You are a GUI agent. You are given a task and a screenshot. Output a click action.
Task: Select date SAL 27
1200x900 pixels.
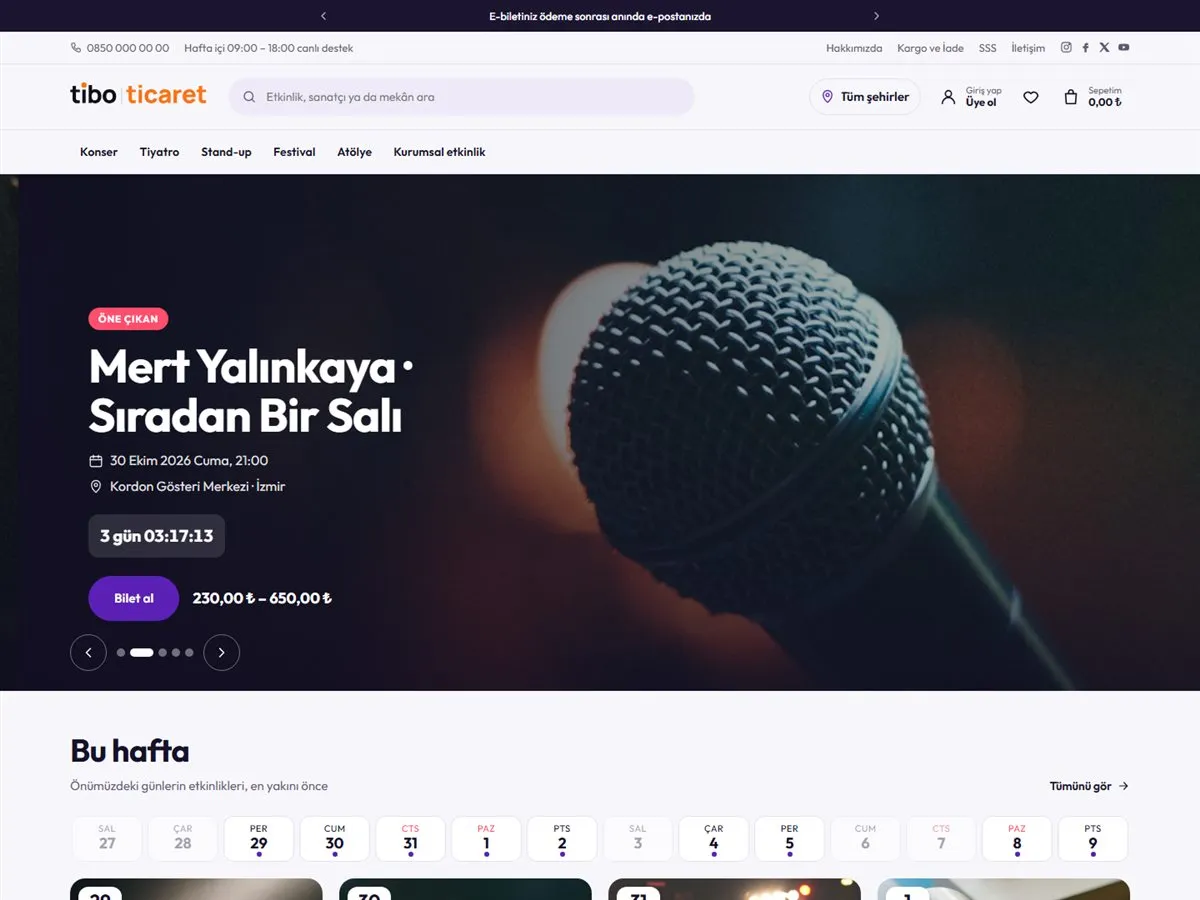[x=107, y=839]
